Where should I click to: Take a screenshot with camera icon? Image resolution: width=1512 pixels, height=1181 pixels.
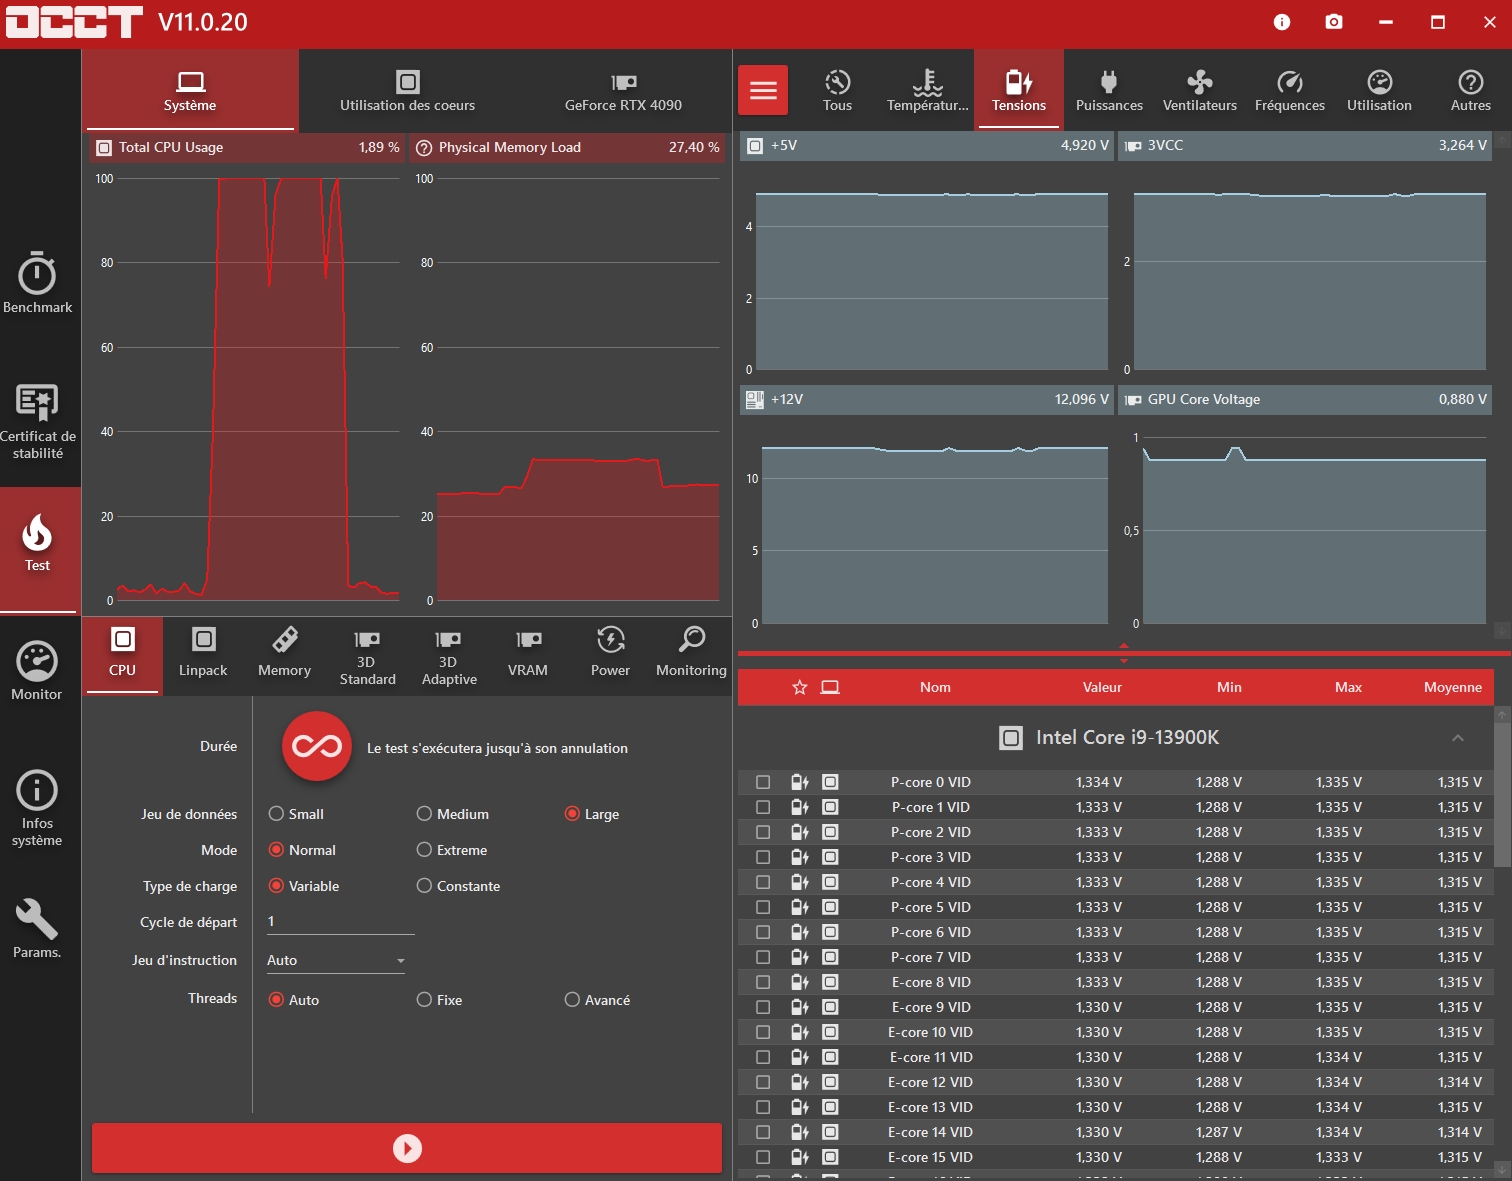[x=1333, y=22]
